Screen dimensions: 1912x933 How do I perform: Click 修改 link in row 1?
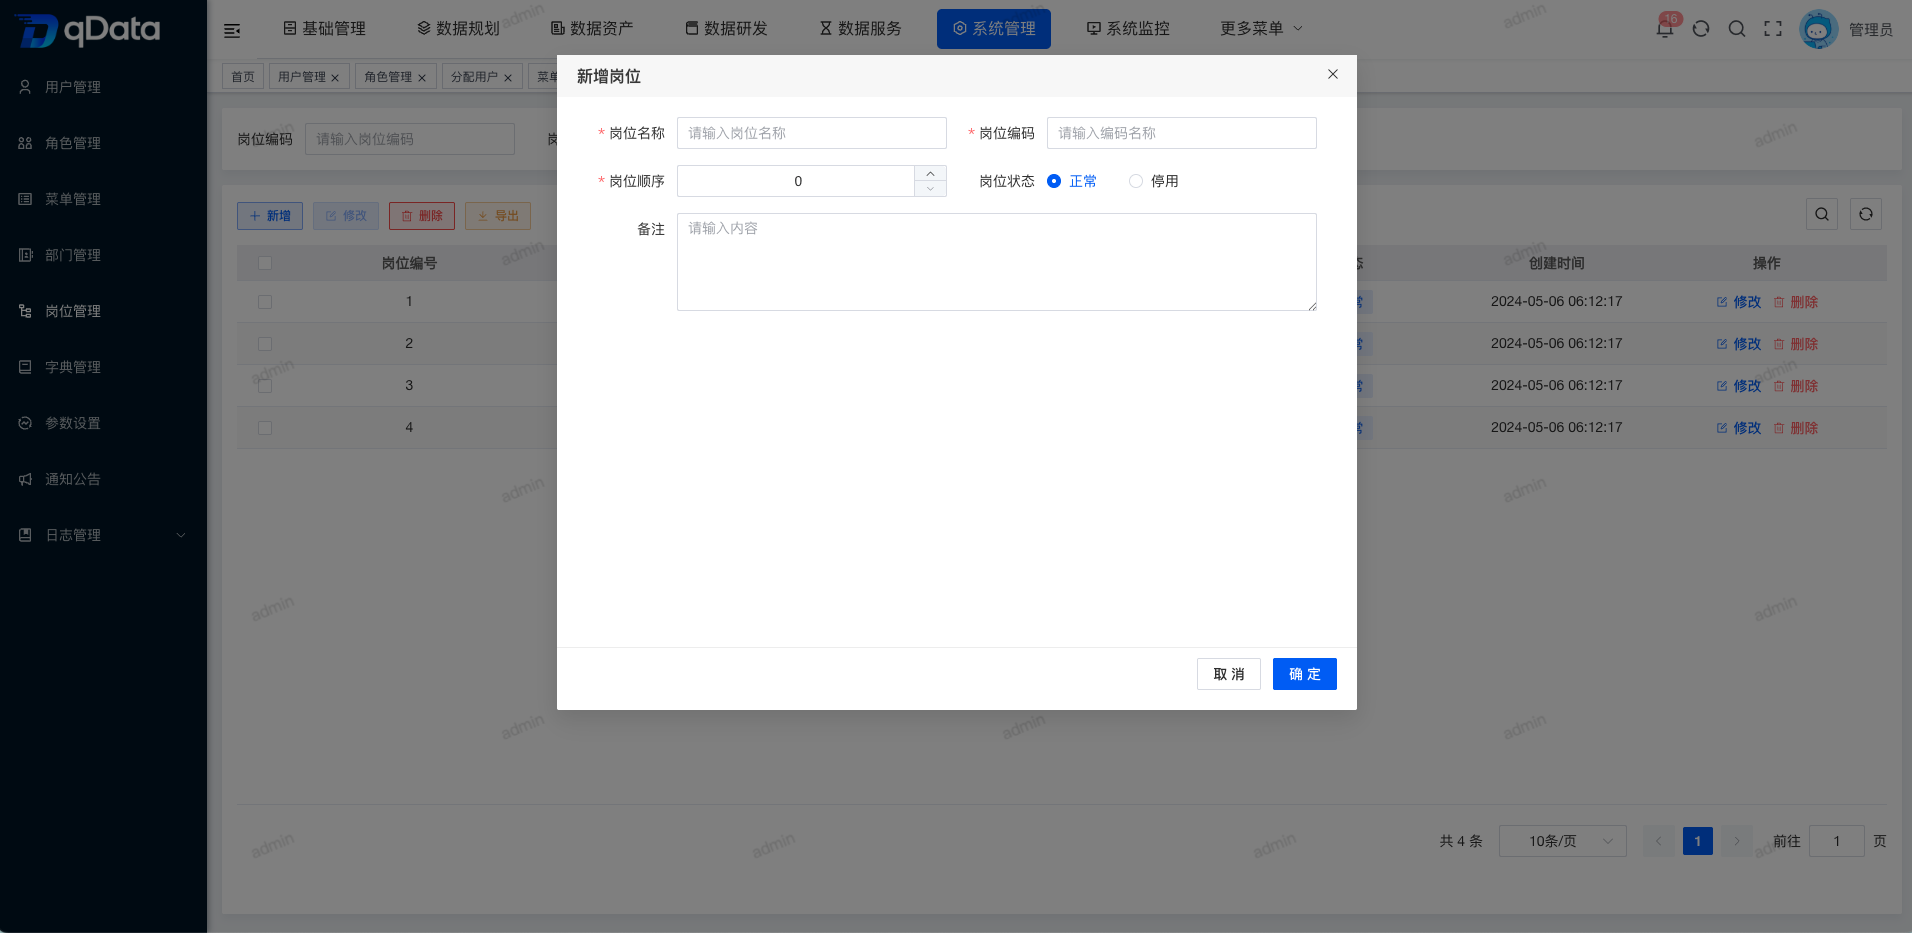[1739, 302]
